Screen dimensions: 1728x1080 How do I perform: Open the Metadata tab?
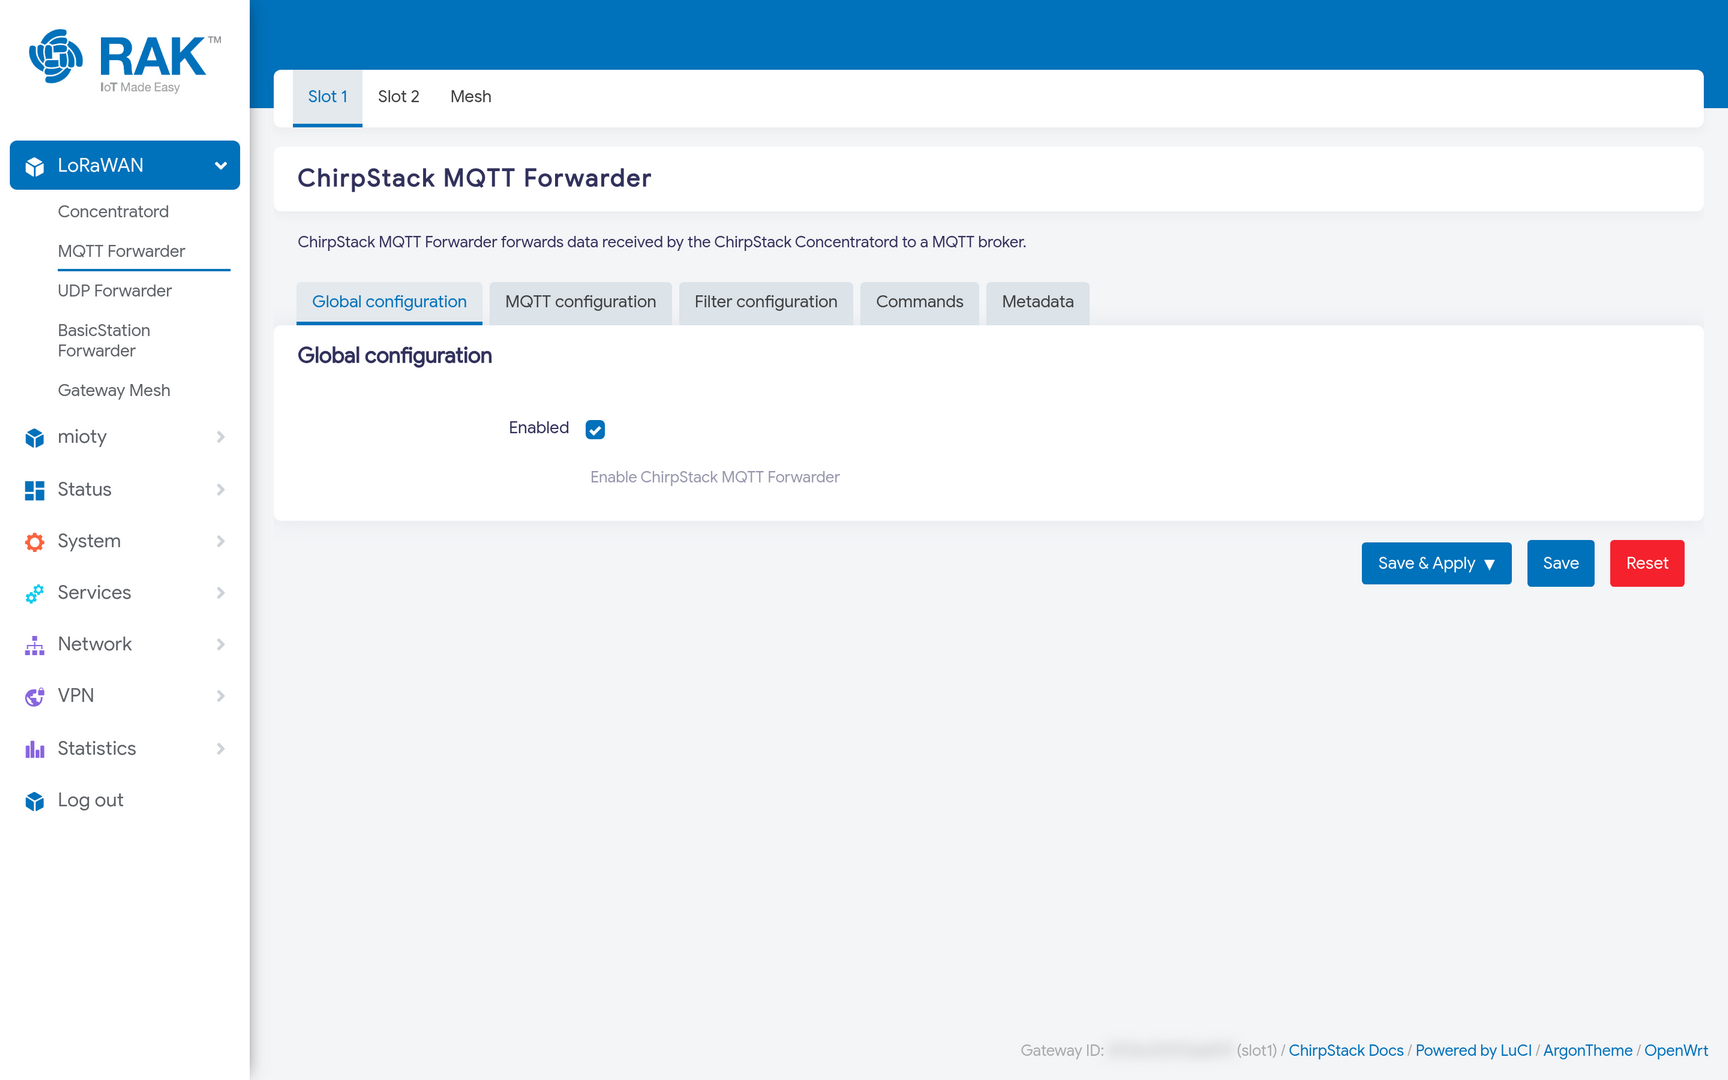point(1037,302)
